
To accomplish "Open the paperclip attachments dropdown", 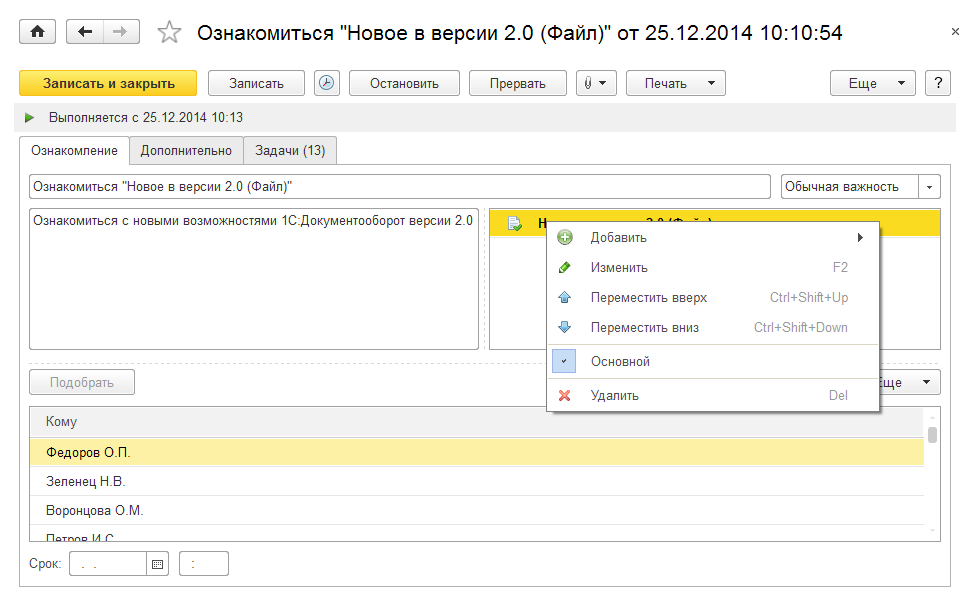I will click(596, 83).
